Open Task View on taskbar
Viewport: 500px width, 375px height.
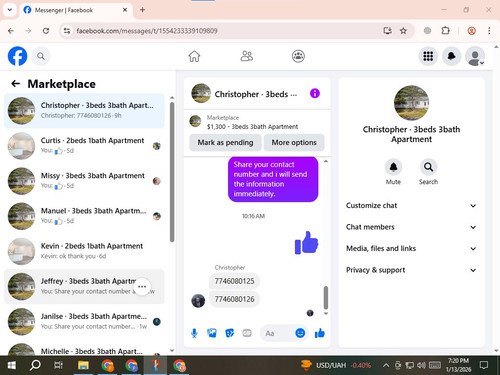(x=59, y=365)
